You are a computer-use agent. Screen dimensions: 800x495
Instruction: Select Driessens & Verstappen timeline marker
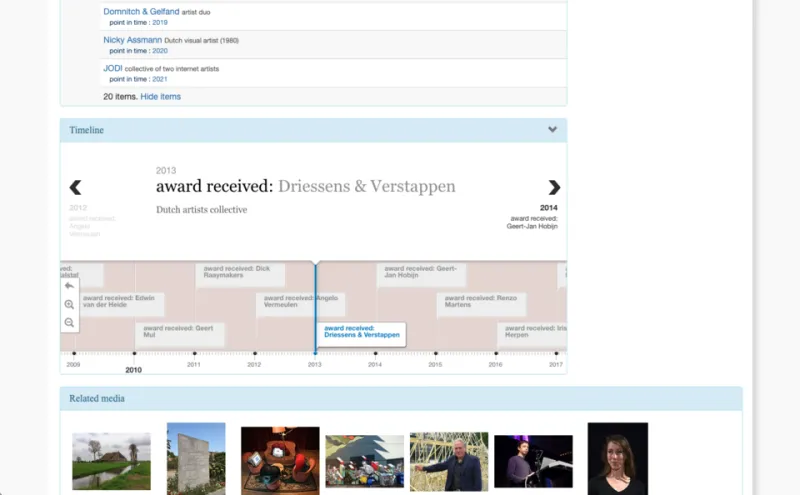362,334
